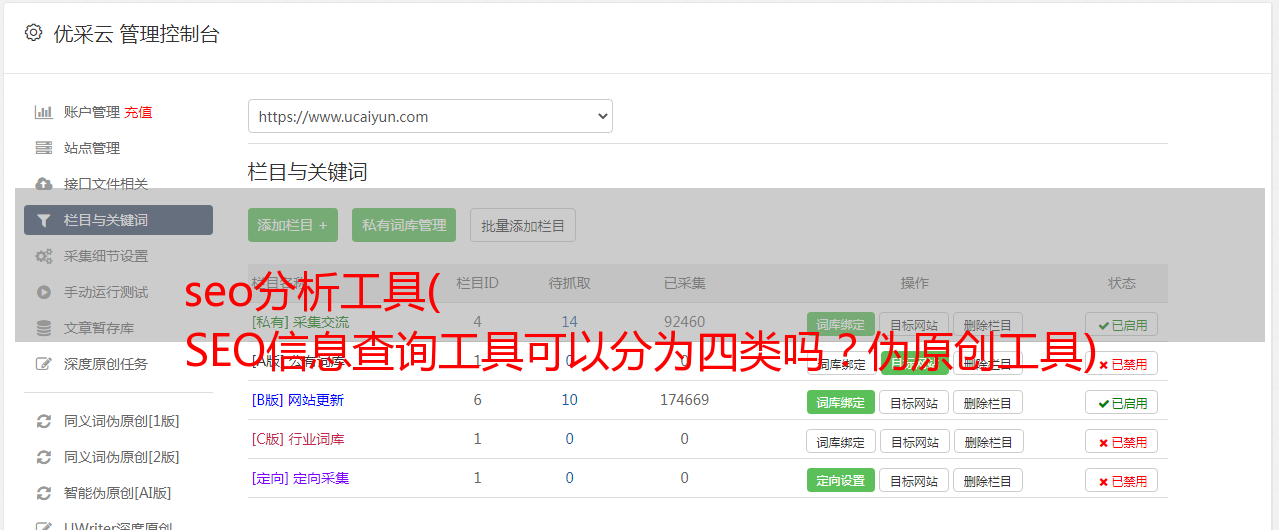Click the [B版] 网站更新 column name
The height and width of the screenshot is (530, 1279).
coord(297,400)
